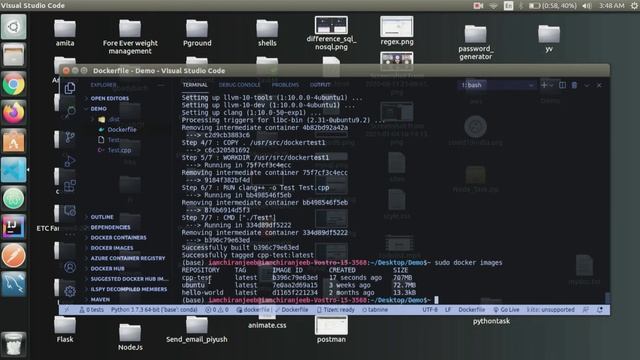Close the terminal panel
Image resolution: width=640 pixels, height=360 pixels.
pyautogui.click(x=599, y=85)
